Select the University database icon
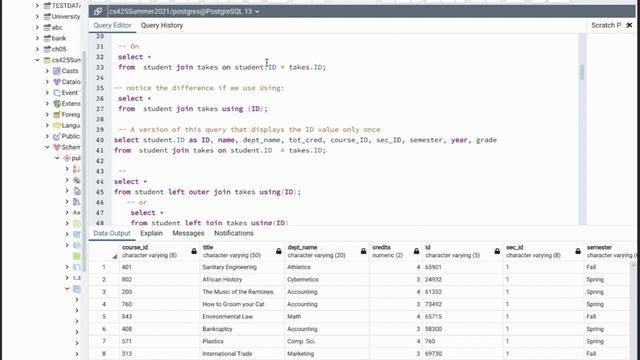 point(47,17)
